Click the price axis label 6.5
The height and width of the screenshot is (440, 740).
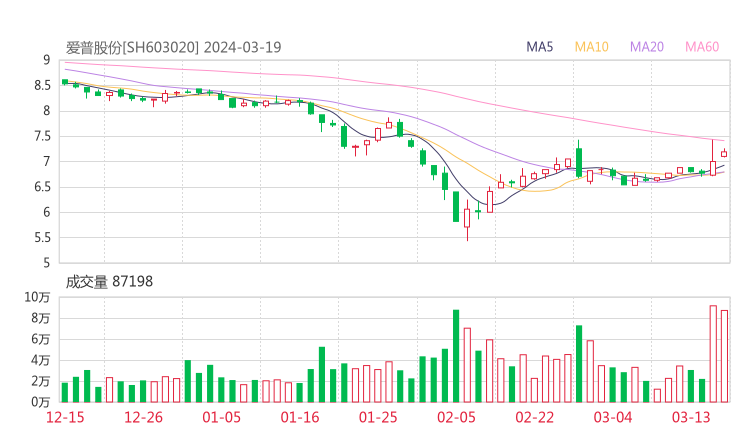click(42, 187)
